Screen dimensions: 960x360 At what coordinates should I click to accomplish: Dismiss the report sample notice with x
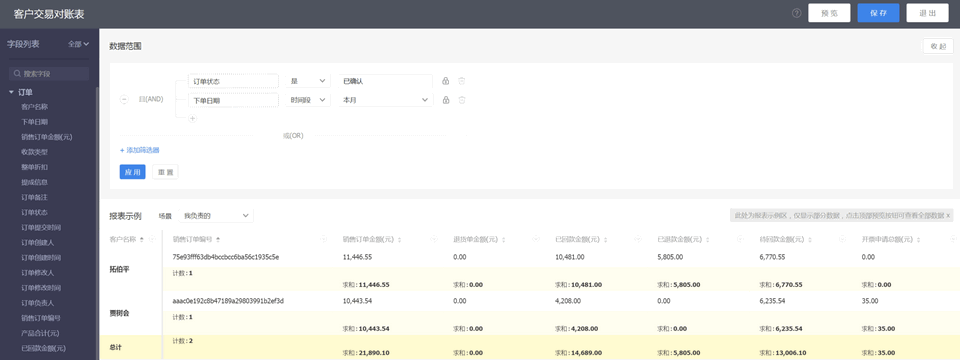(948, 216)
